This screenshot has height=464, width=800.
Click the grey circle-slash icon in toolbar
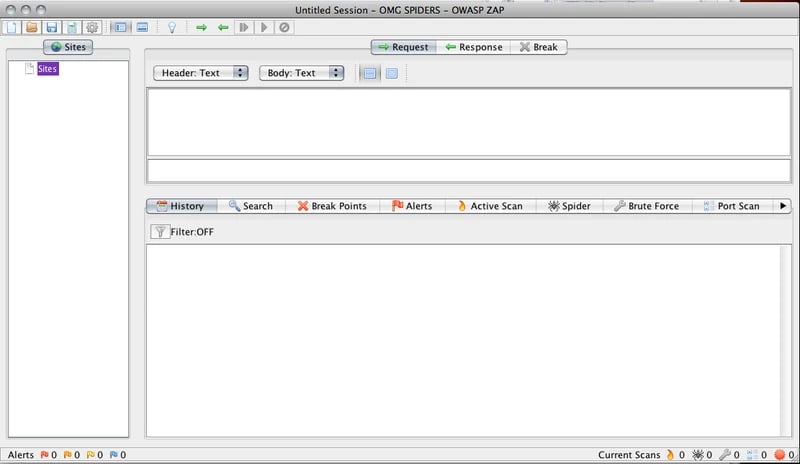(x=284, y=27)
